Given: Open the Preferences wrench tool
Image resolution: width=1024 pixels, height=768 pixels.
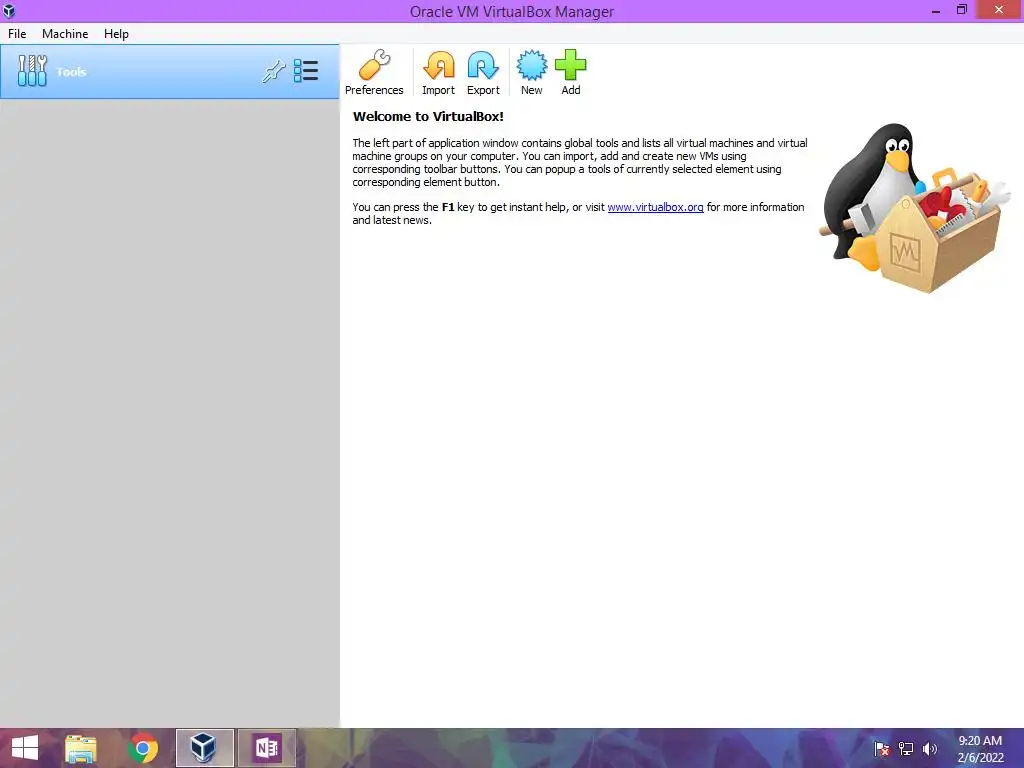Looking at the screenshot, I should click(374, 72).
